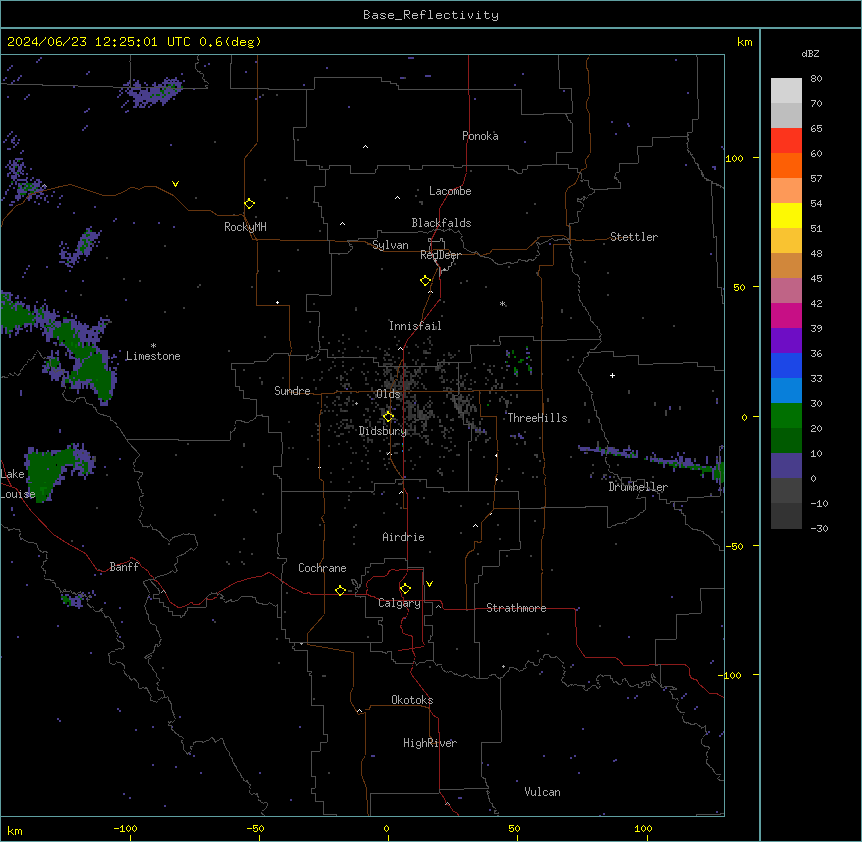Click the Ponoka city label
Image resolution: width=862 pixels, height=842 pixels.
click(480, 136)
